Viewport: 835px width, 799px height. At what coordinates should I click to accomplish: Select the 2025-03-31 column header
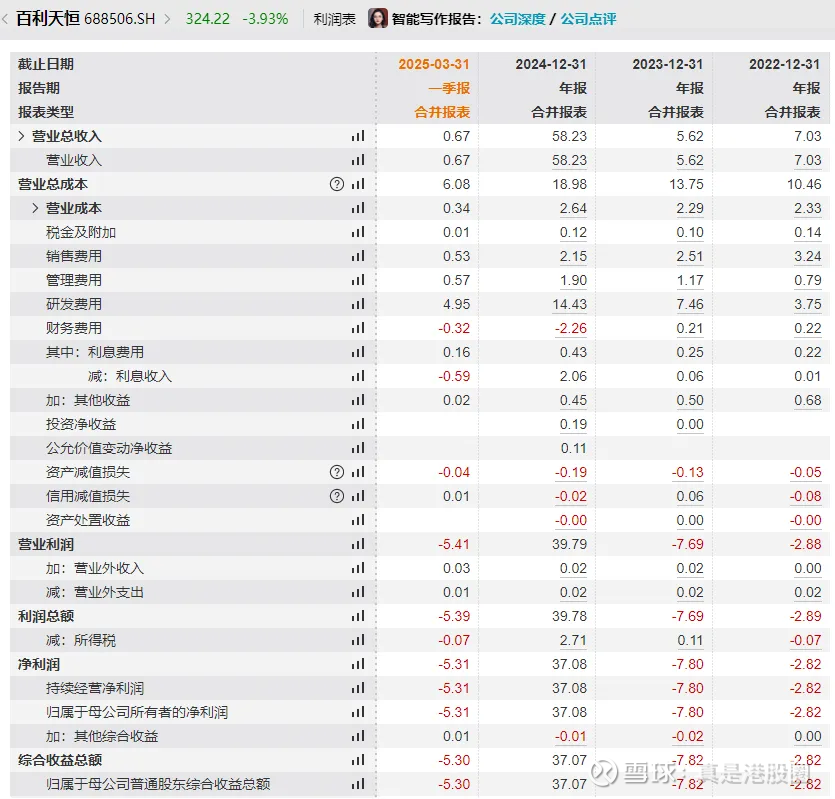pyautogui.click(x=434, y=64)
